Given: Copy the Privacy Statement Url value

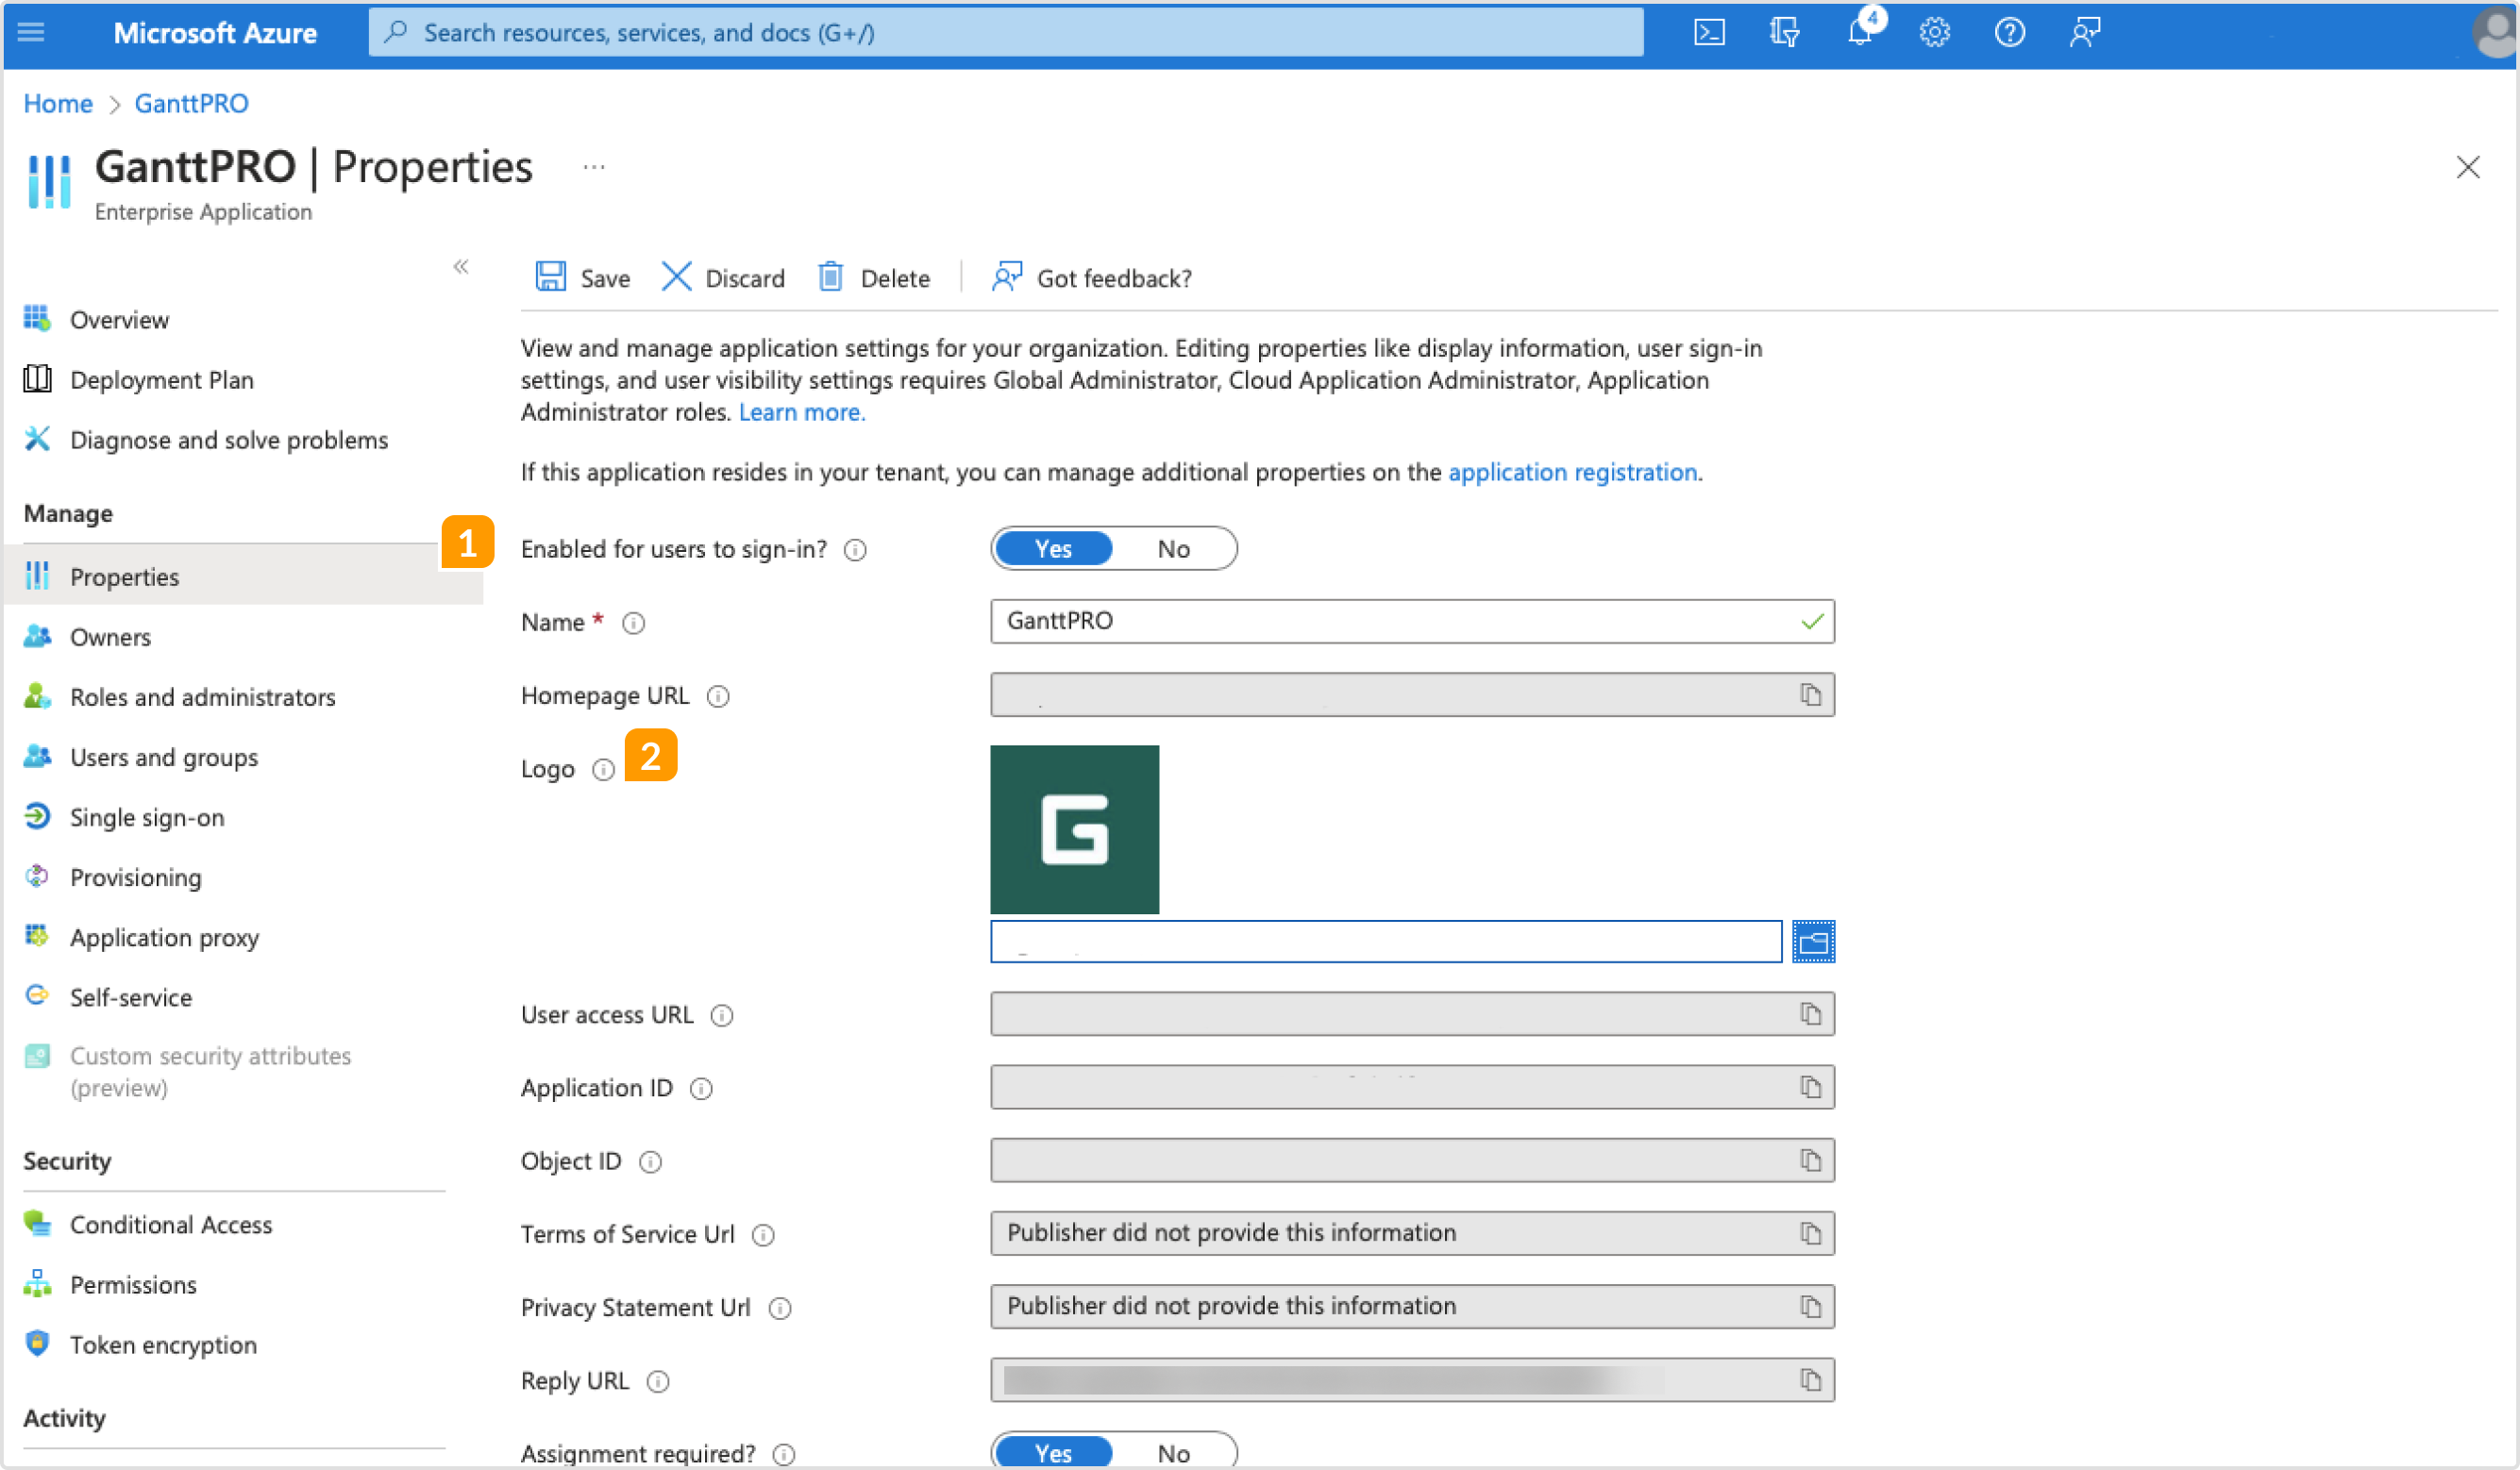Looking at the screenshot, I should (x=1810, y=1306).
